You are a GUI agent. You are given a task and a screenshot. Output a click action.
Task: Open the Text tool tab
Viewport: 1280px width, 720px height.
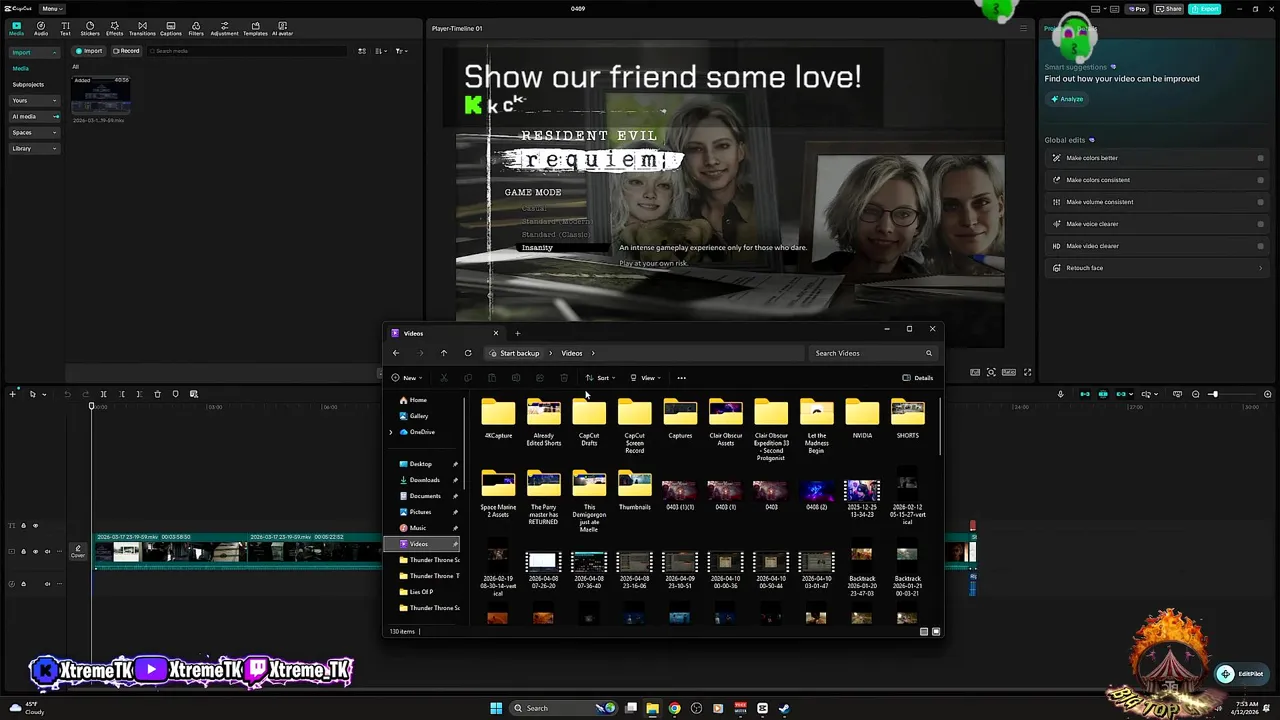pyautogui.click(x=65, y=28)
